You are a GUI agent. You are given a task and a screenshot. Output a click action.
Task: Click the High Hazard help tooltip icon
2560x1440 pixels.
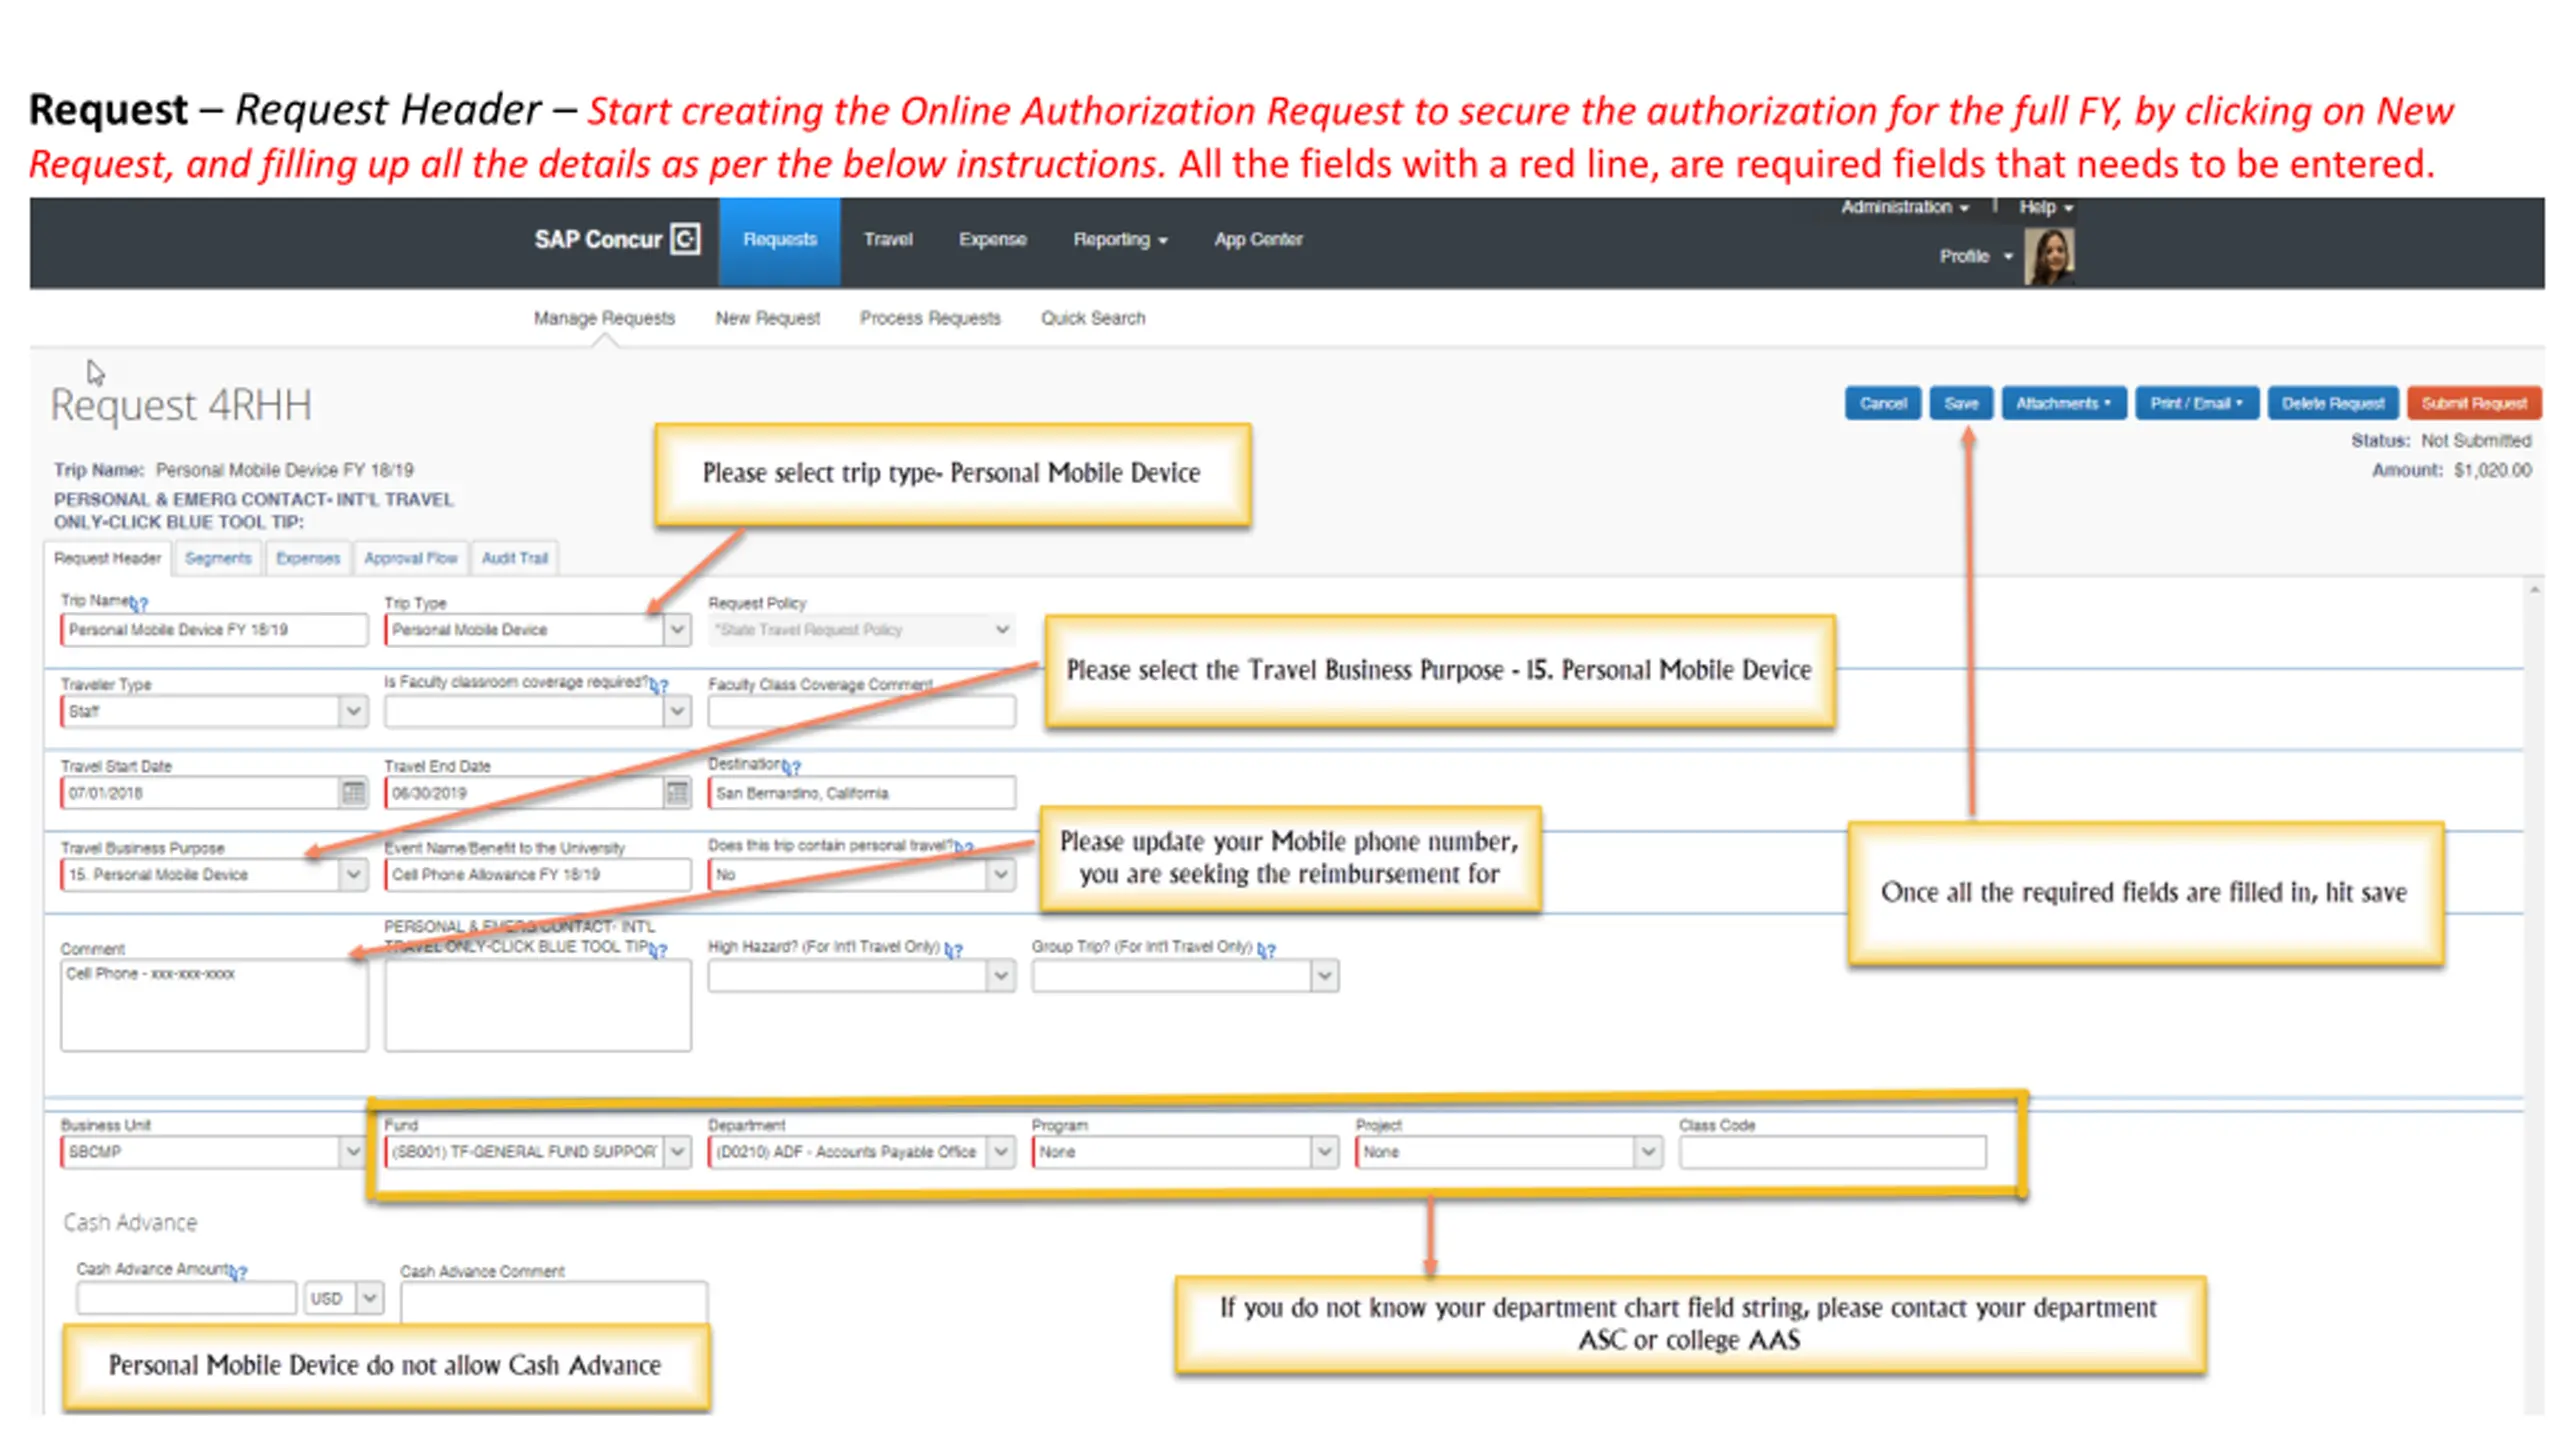click(953, 950)
